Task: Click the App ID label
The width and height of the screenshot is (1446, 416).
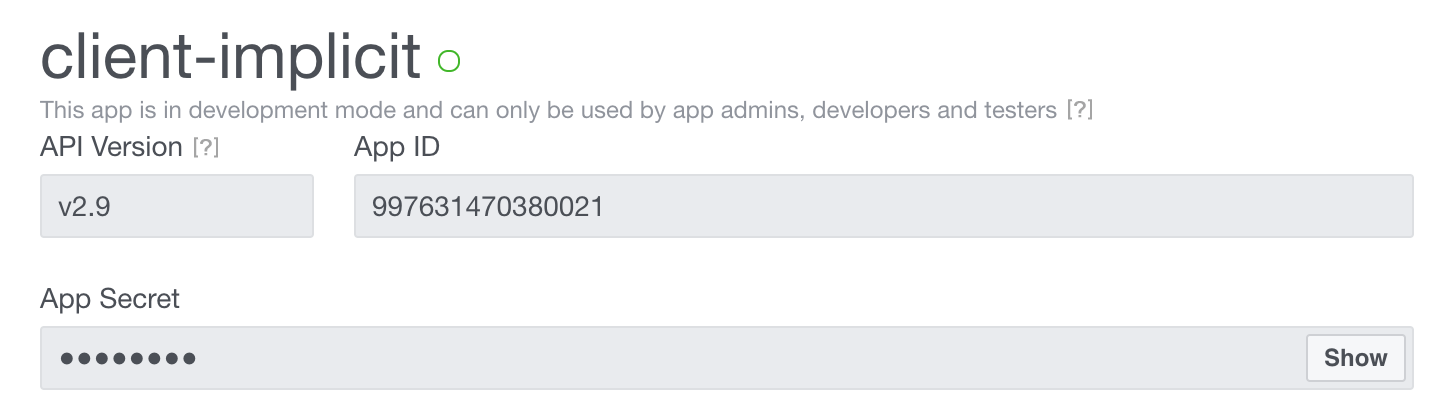Action: (x=397, y=147)
